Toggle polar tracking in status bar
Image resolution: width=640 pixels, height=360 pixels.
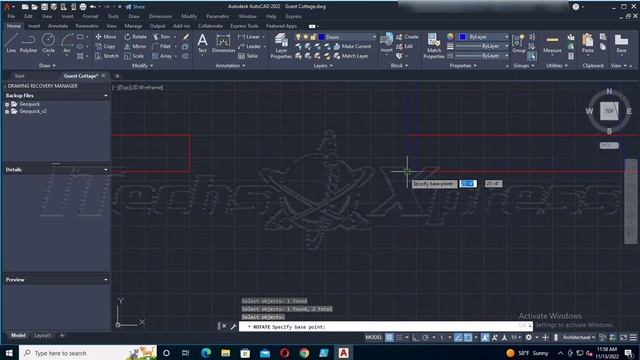(x=425, y=337)
